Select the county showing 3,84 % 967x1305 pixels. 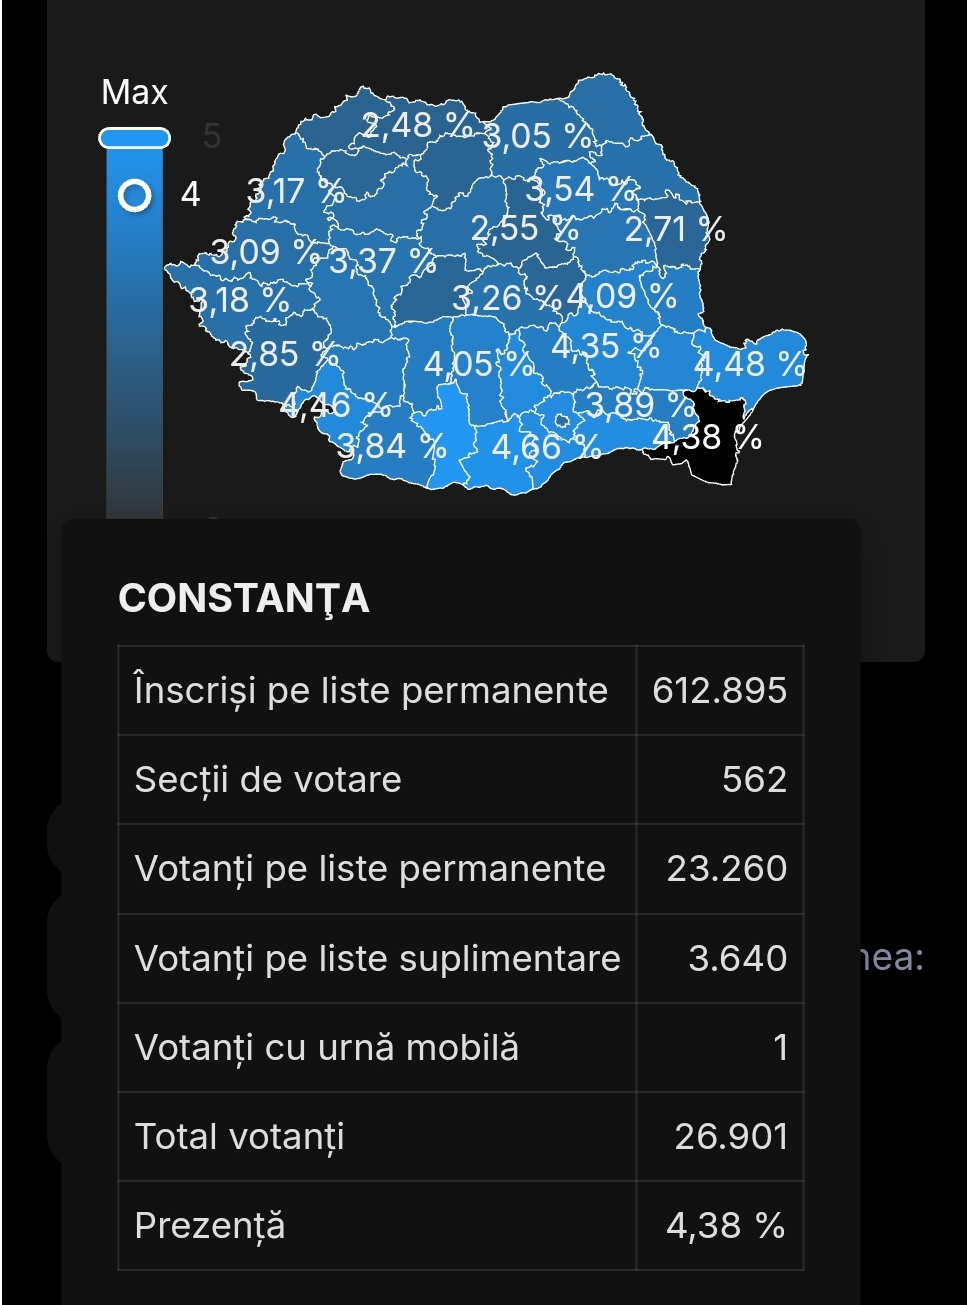pyautogui.click(x=391, y=445)
